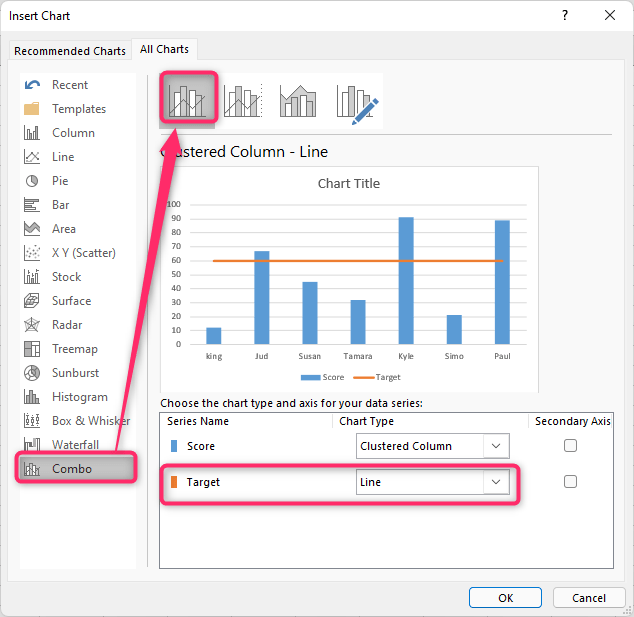
Task: Click blue Score series color marker
Action: pos(174,446)
